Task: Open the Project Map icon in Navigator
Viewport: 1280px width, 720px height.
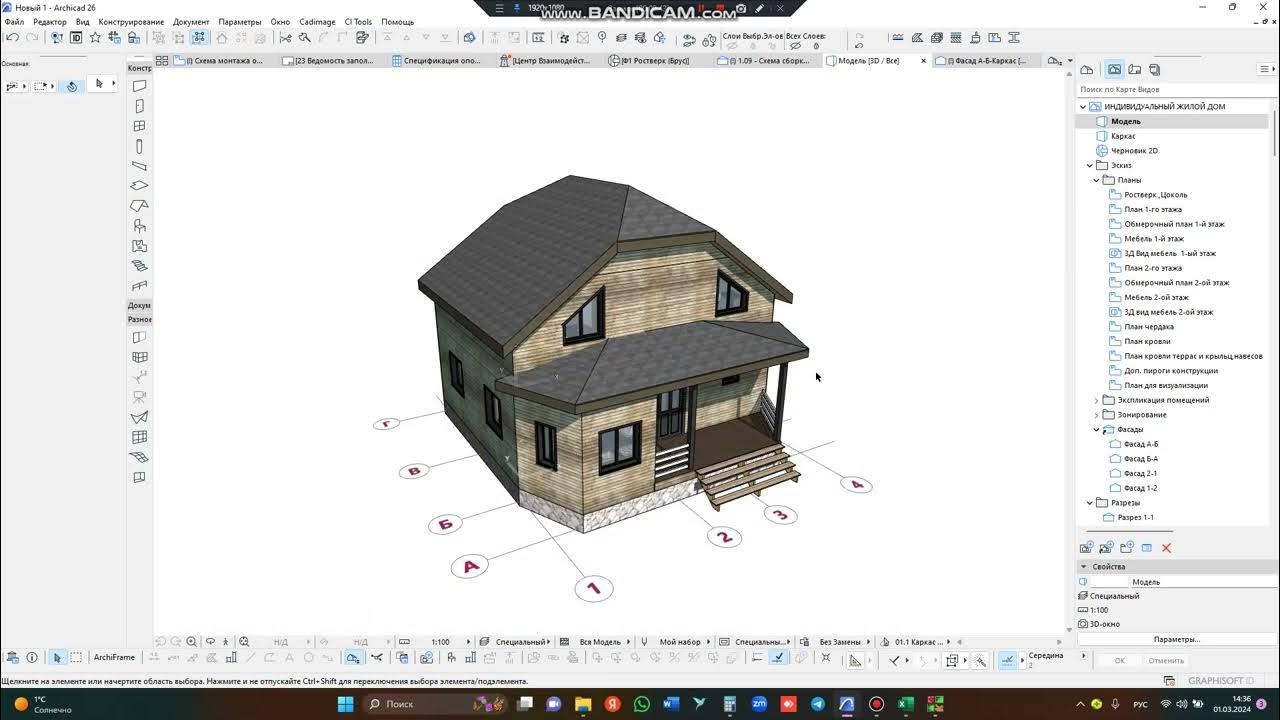Action: [1087, 70]
